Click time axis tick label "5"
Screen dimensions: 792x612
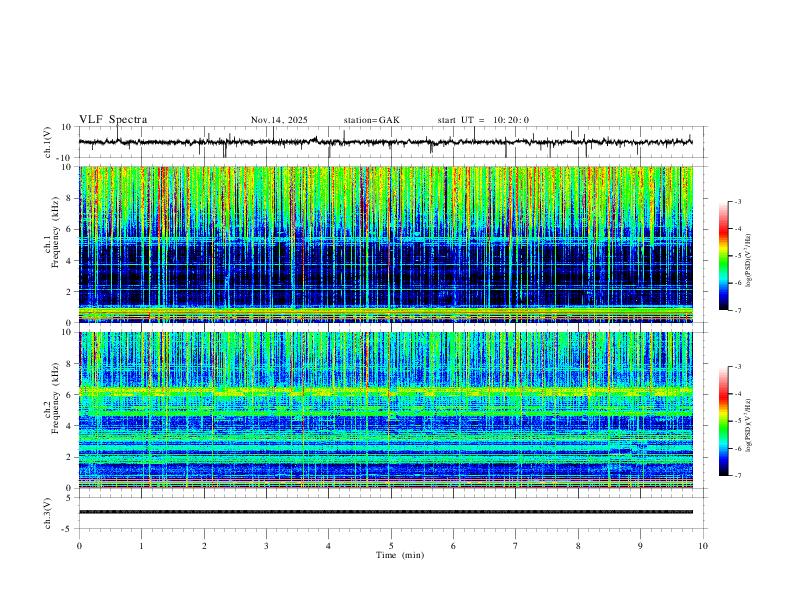[x=391, y=546]
